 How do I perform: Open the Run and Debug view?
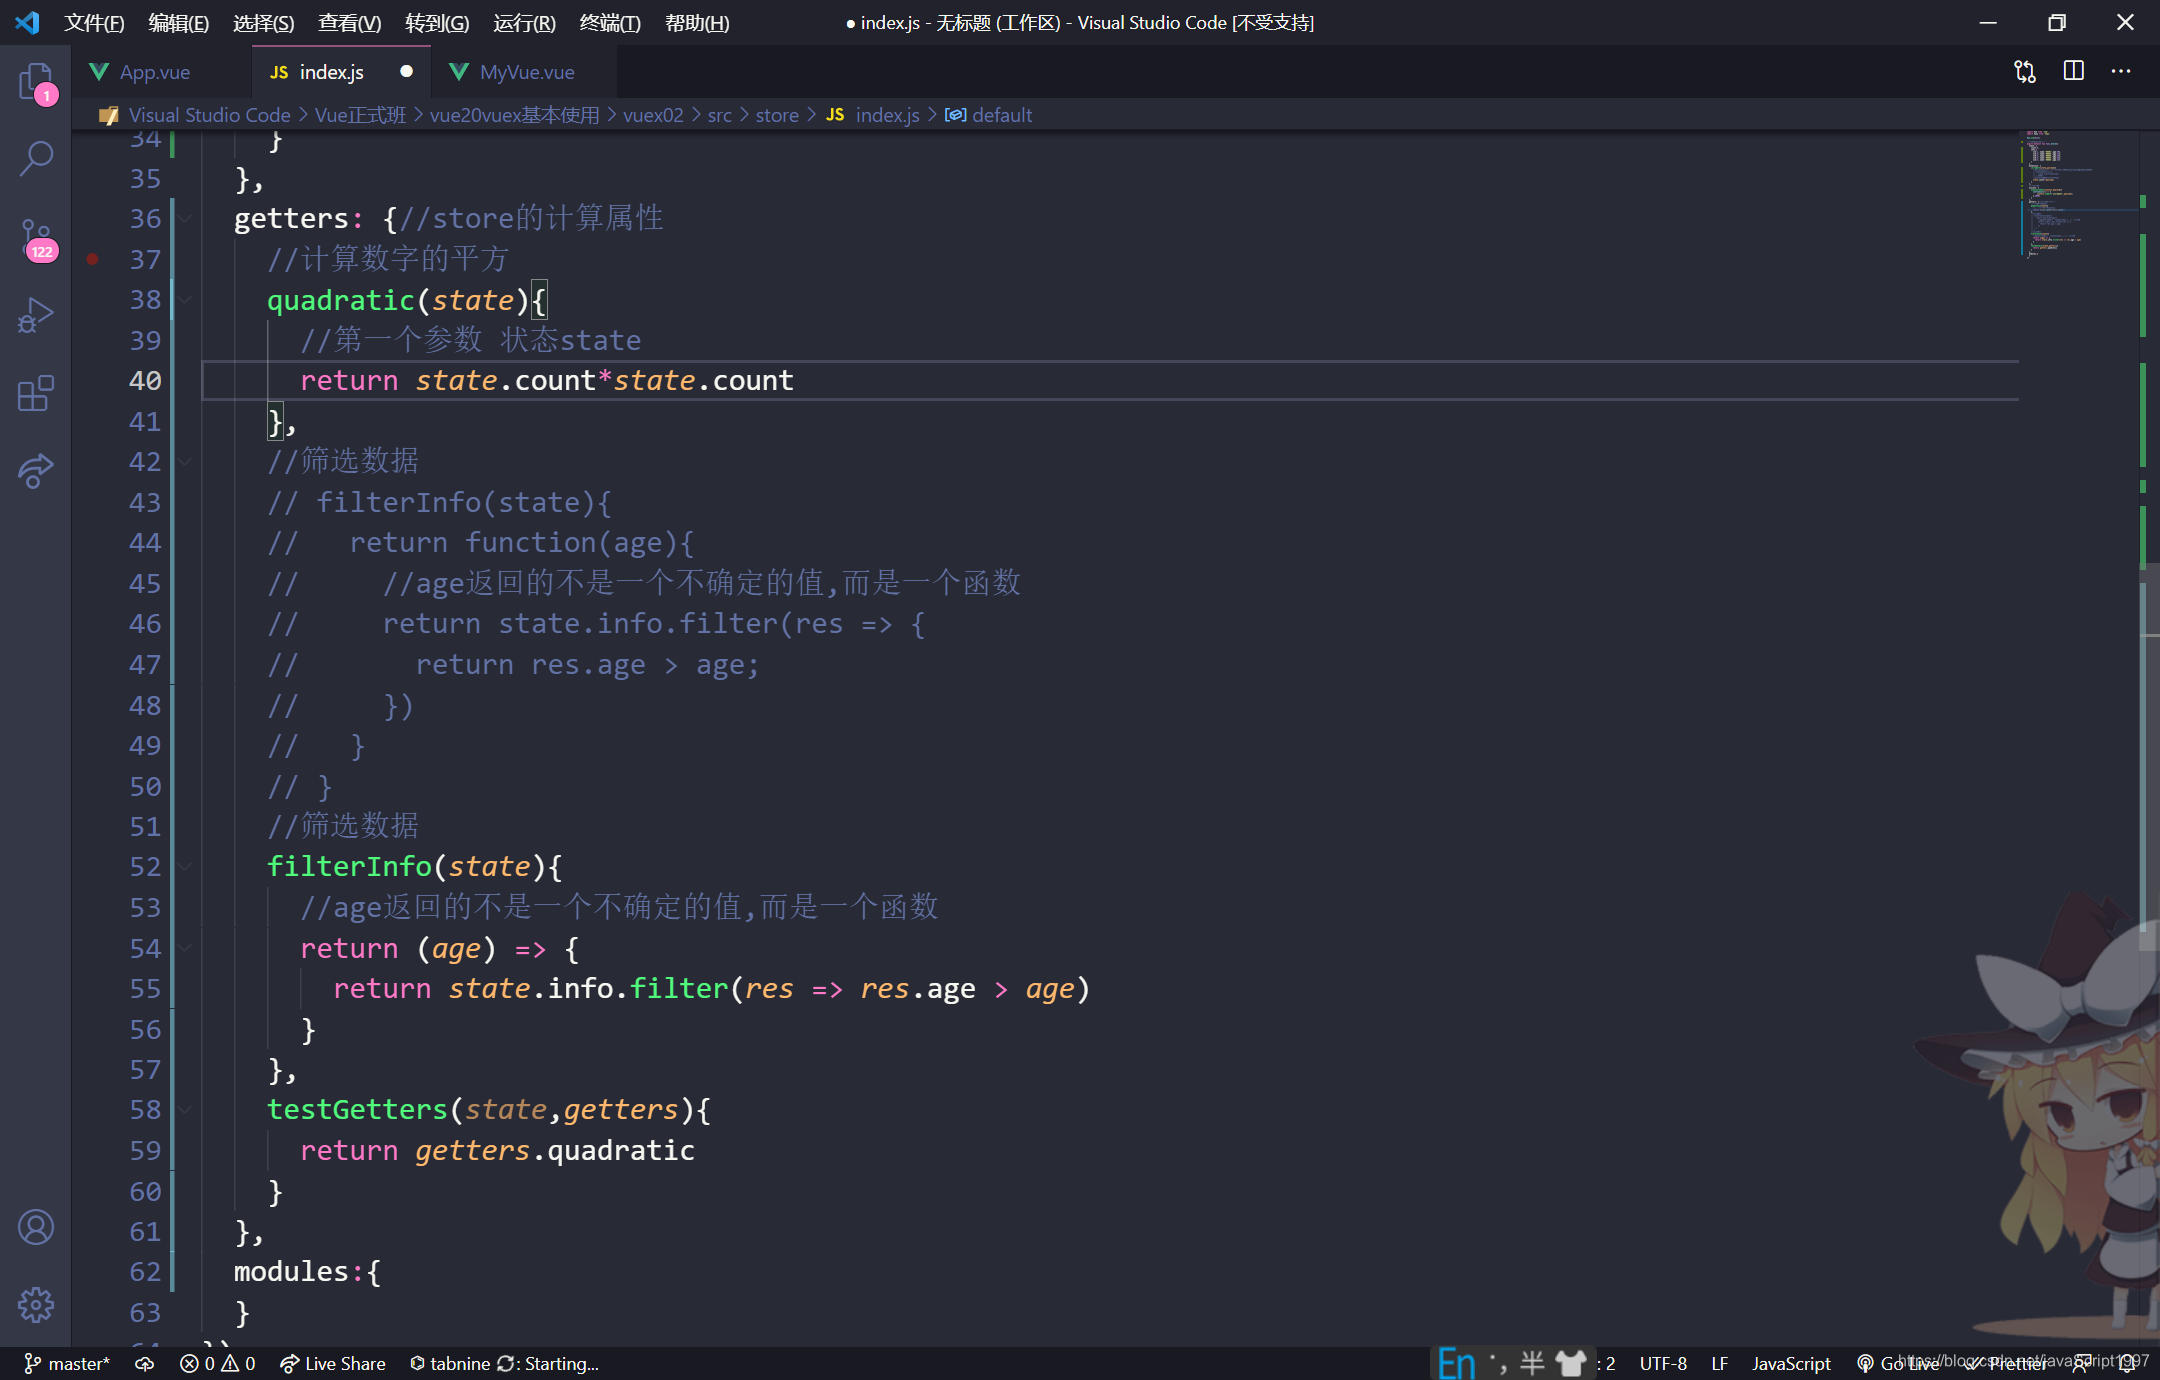coord(36,316)
